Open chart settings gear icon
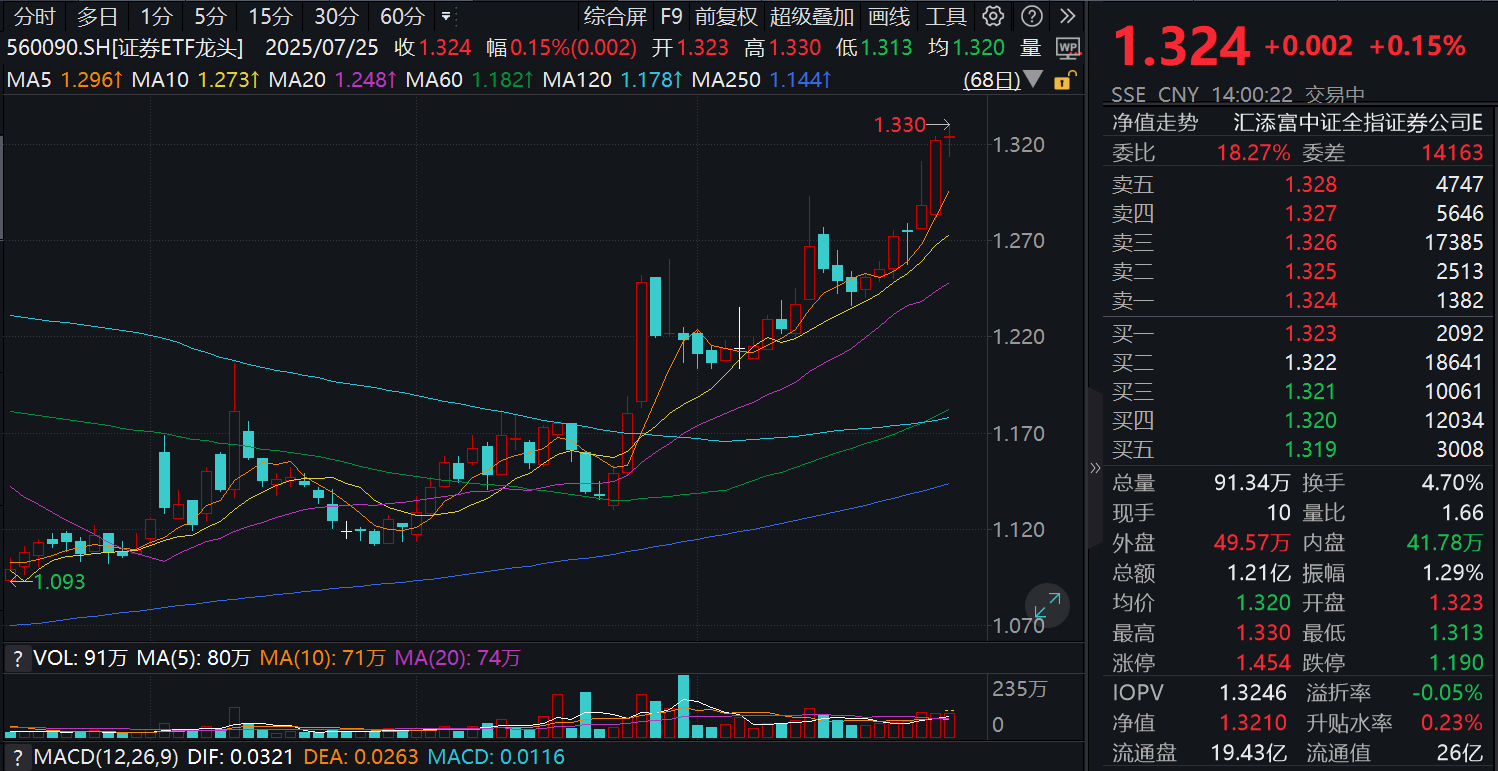Viewport: 1498px width, 771px height. (993, 16)
